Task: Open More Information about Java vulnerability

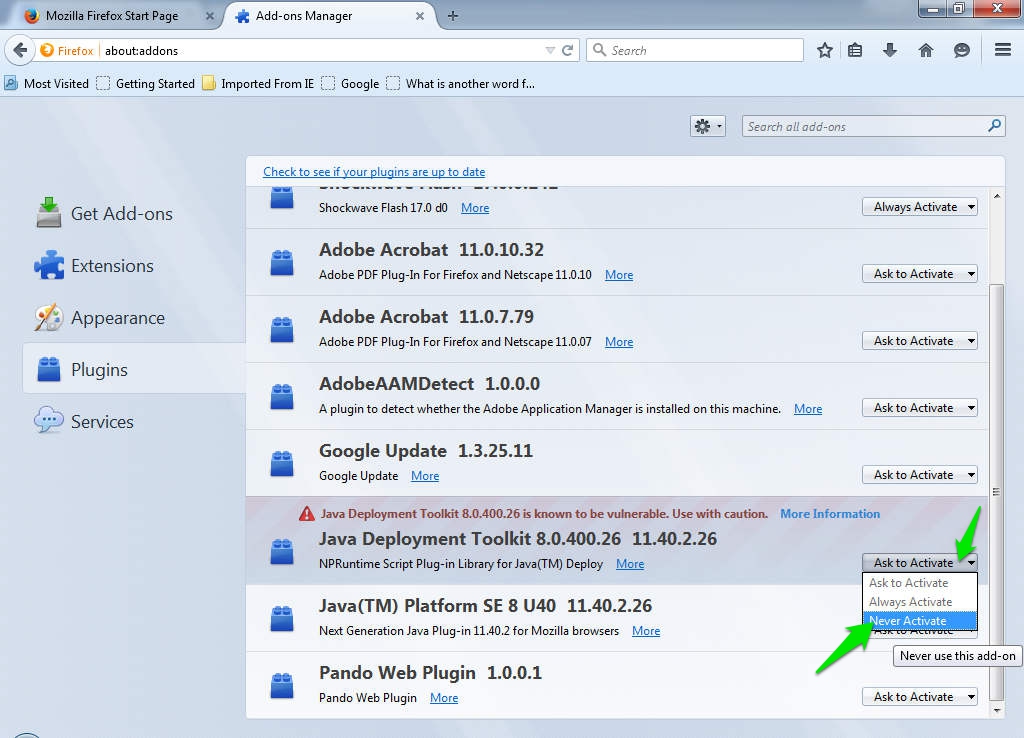Action: (x=830, y=514)
